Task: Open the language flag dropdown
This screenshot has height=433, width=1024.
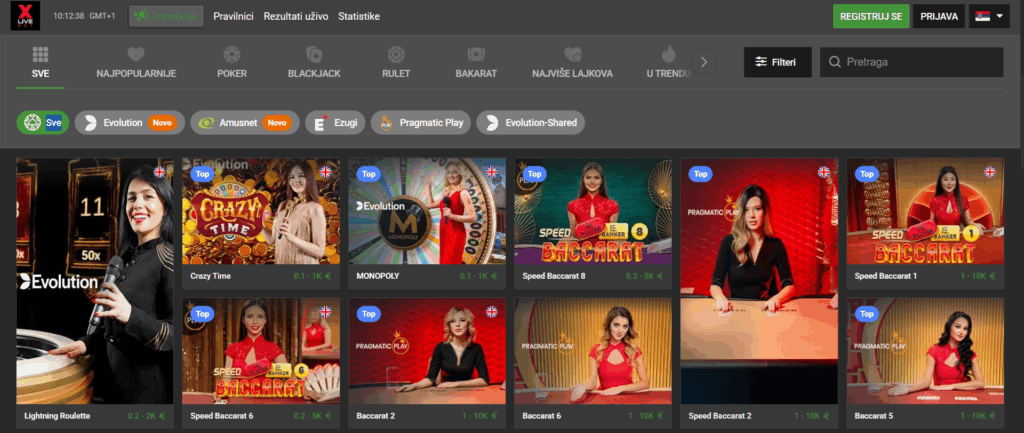Action: (x=989, y=16)
